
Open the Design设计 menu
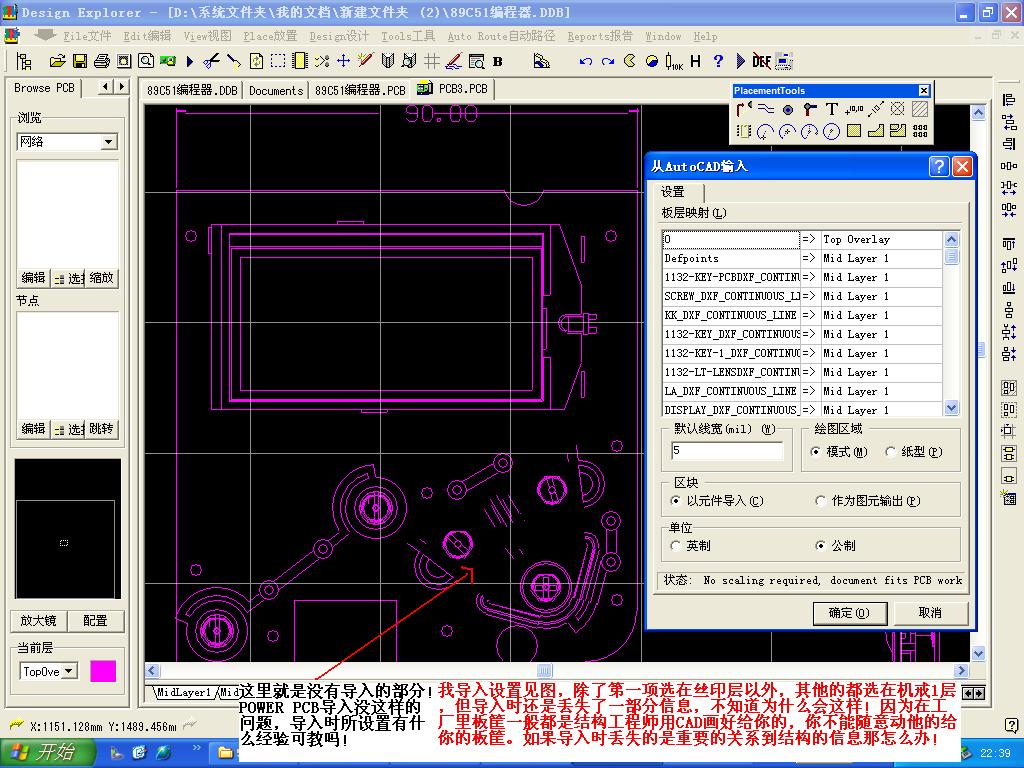pyautogui.click(x=339, y=36)
